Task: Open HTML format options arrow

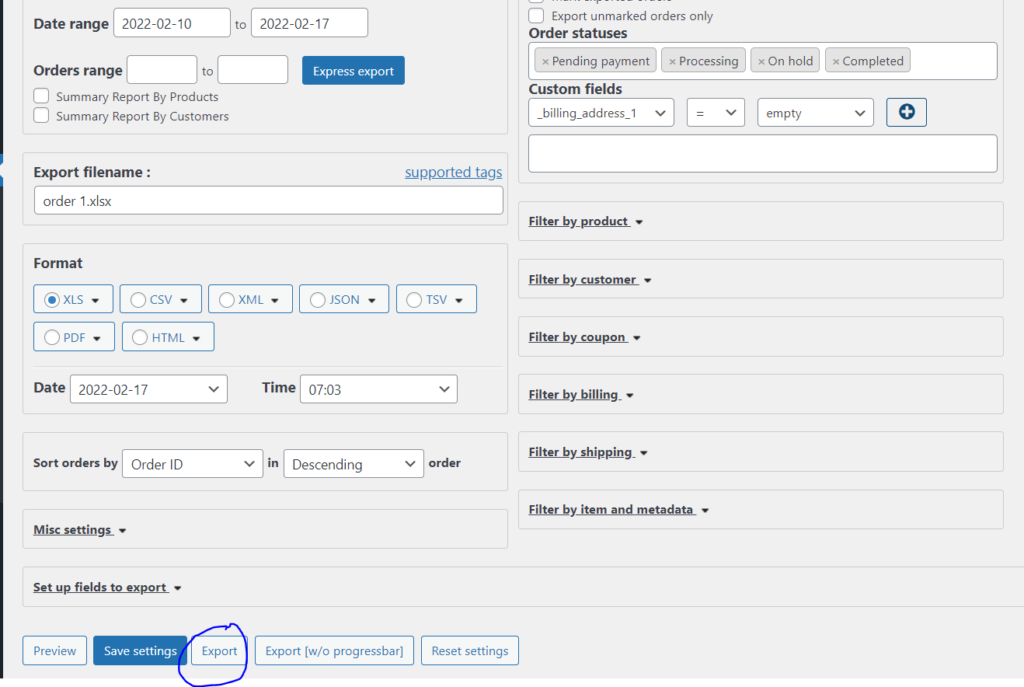Action: [196, 338]
